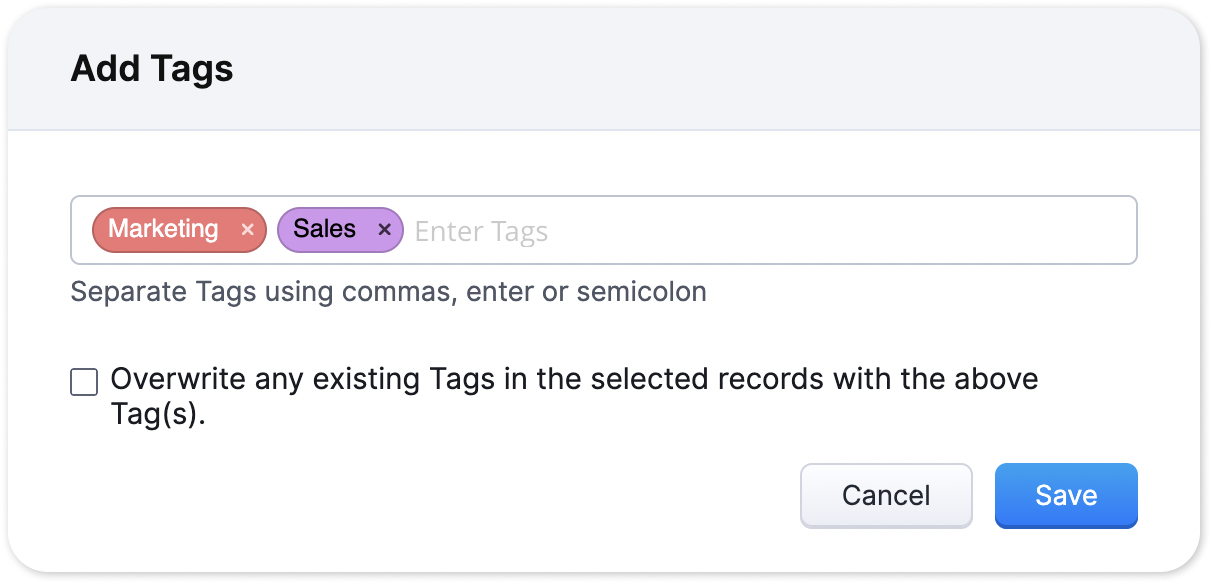
Task: Click the Enter Tags placeholder text
Action: [x=481, y=232]
